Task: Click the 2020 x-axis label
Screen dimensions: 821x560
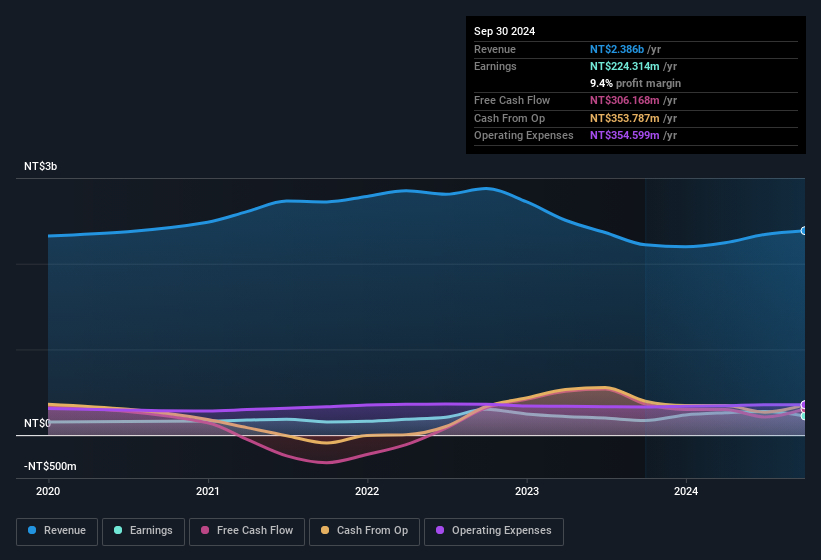Action: (x=48, y=491)
